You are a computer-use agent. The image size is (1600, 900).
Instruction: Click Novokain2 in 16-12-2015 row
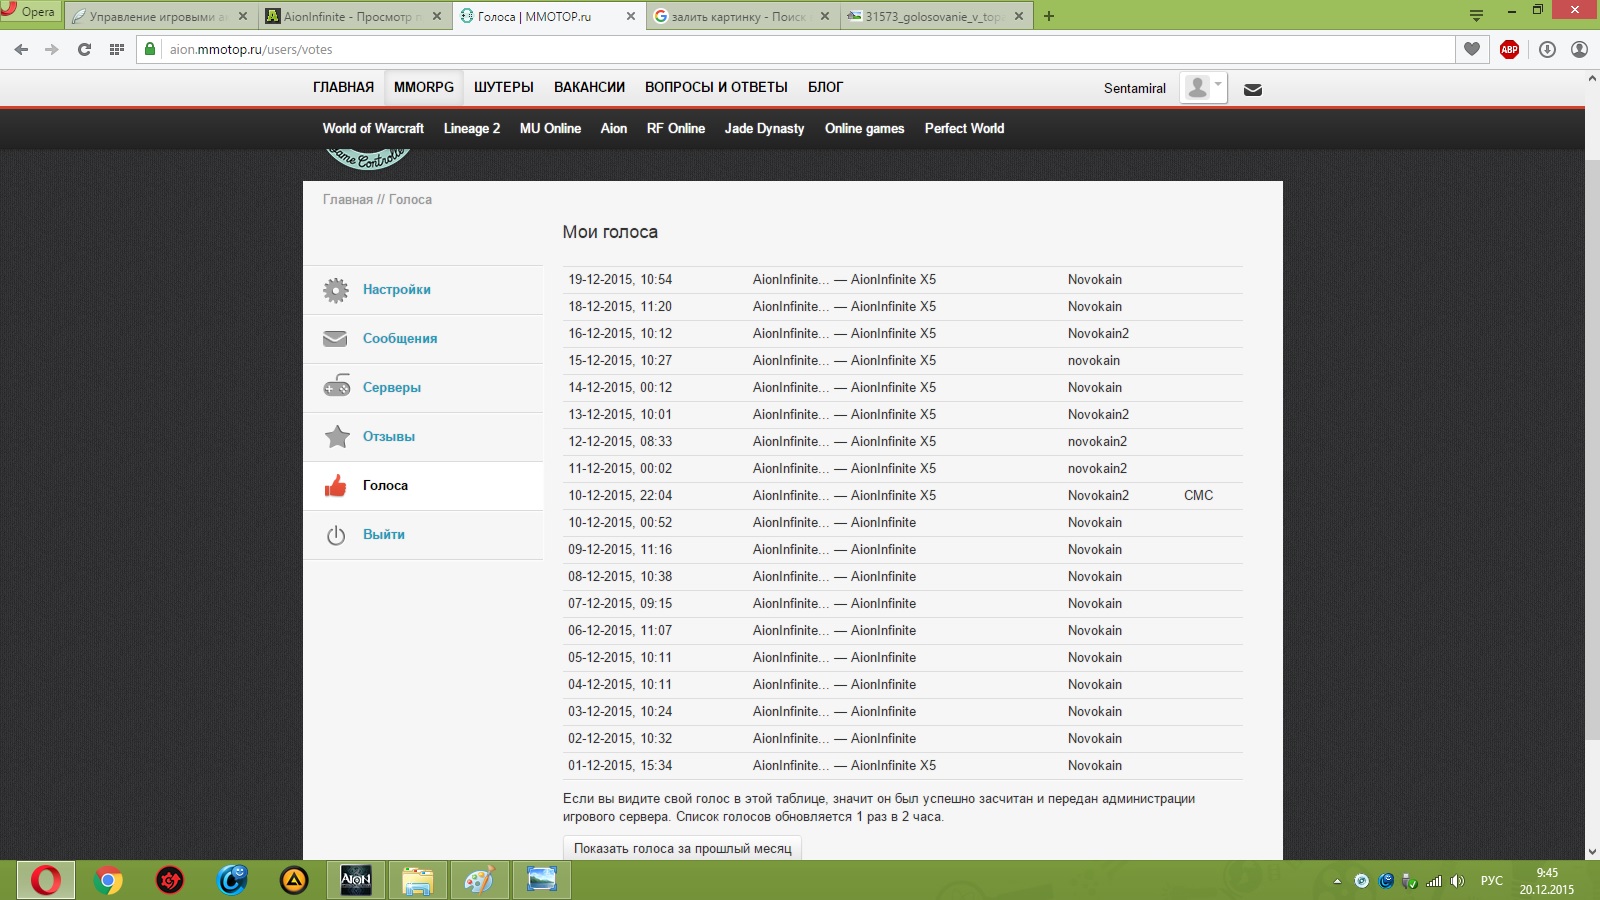coord(1098,333)
